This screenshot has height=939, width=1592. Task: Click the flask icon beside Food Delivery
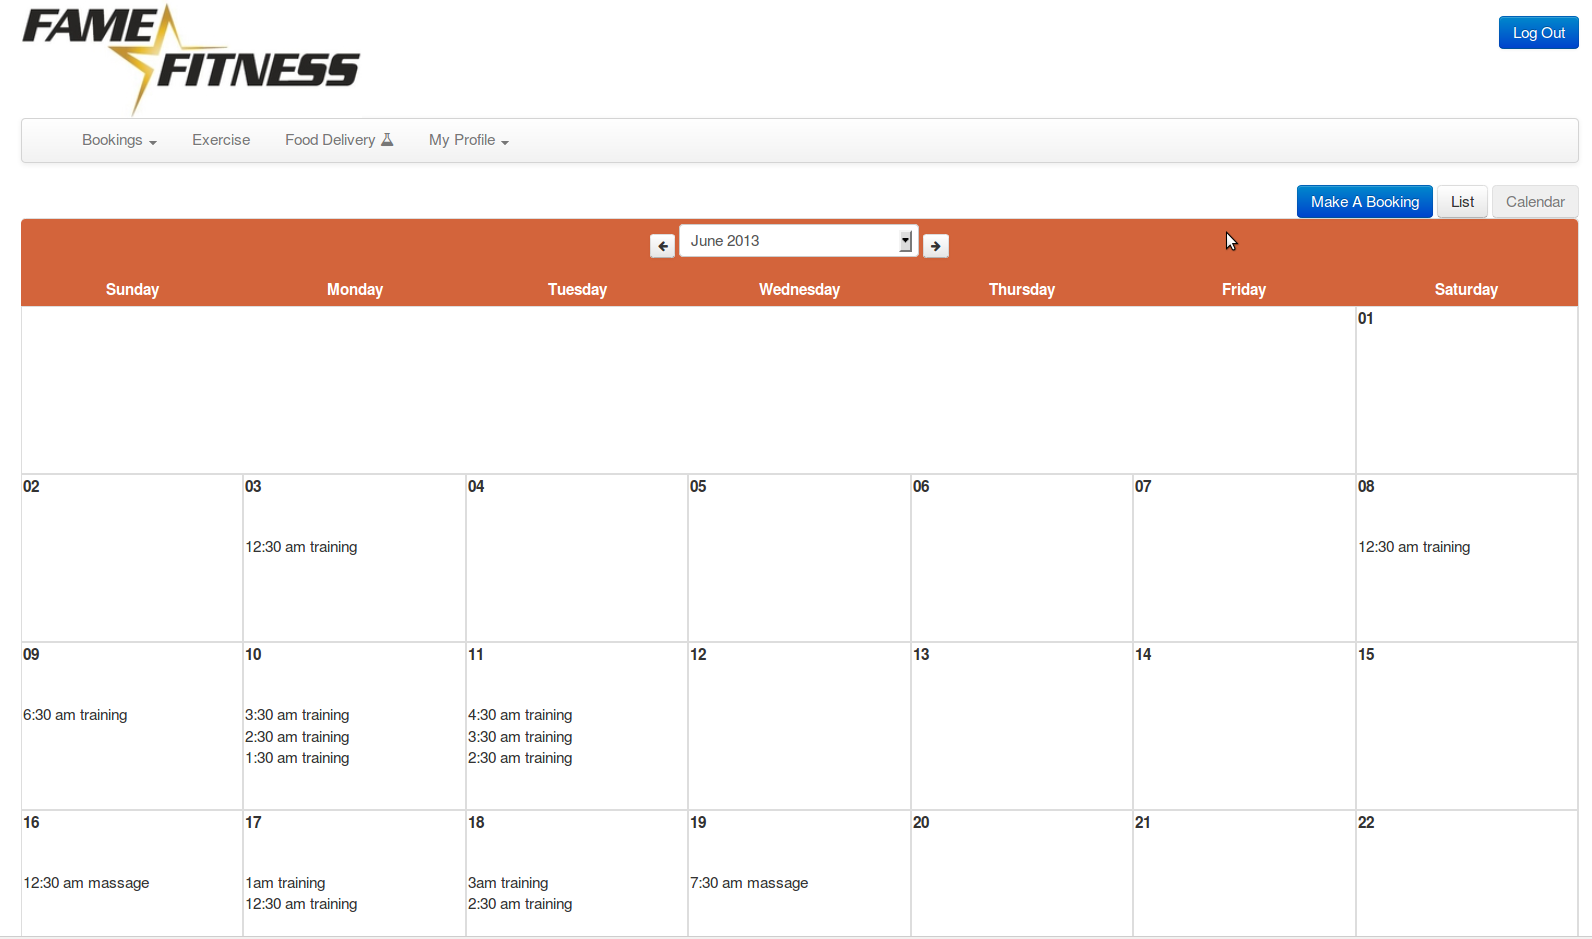[388, 140]
